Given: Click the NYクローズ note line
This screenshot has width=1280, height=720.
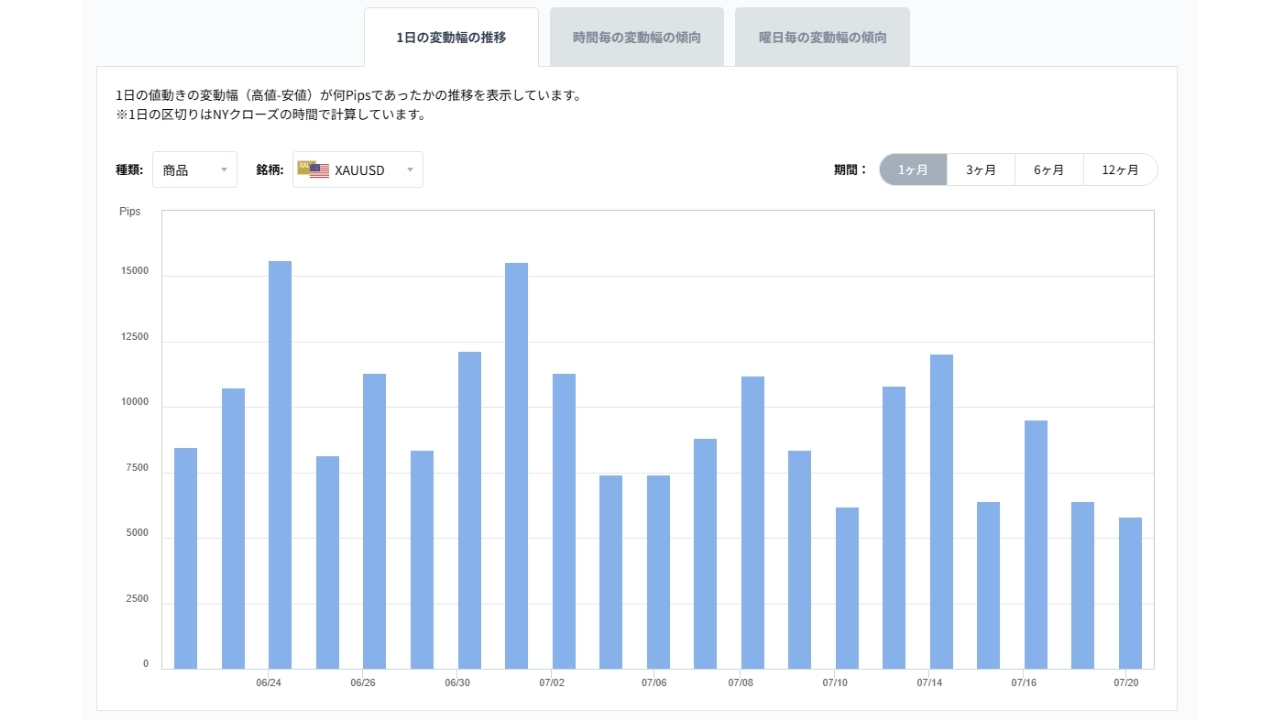Looking at the screenshot, I should coord(270,114).
